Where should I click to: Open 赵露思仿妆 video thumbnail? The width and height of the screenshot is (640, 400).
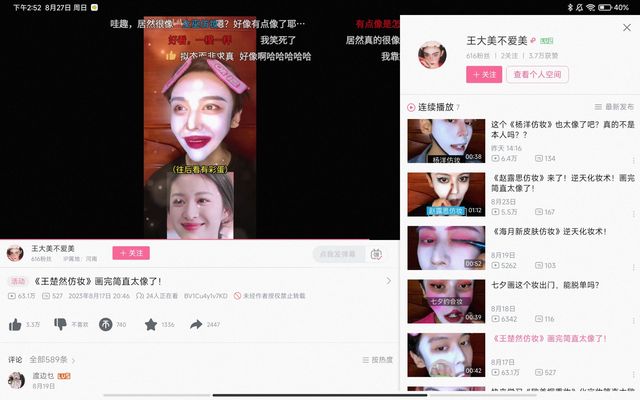pyautogui.click(x=446, y=194)
